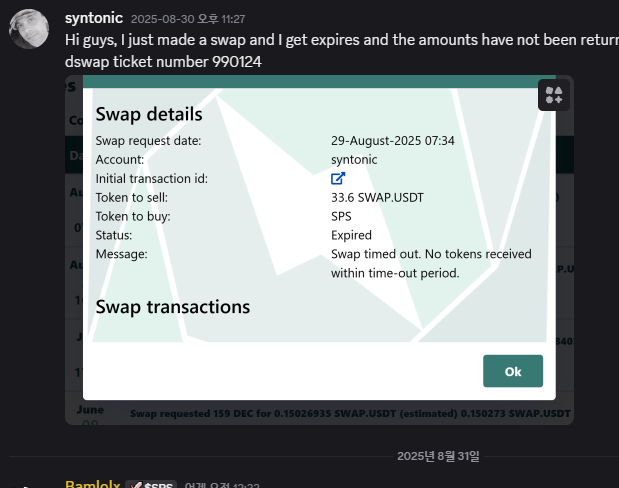Click the swap request date value
This screenshot has width=619, height=488.
393,141
